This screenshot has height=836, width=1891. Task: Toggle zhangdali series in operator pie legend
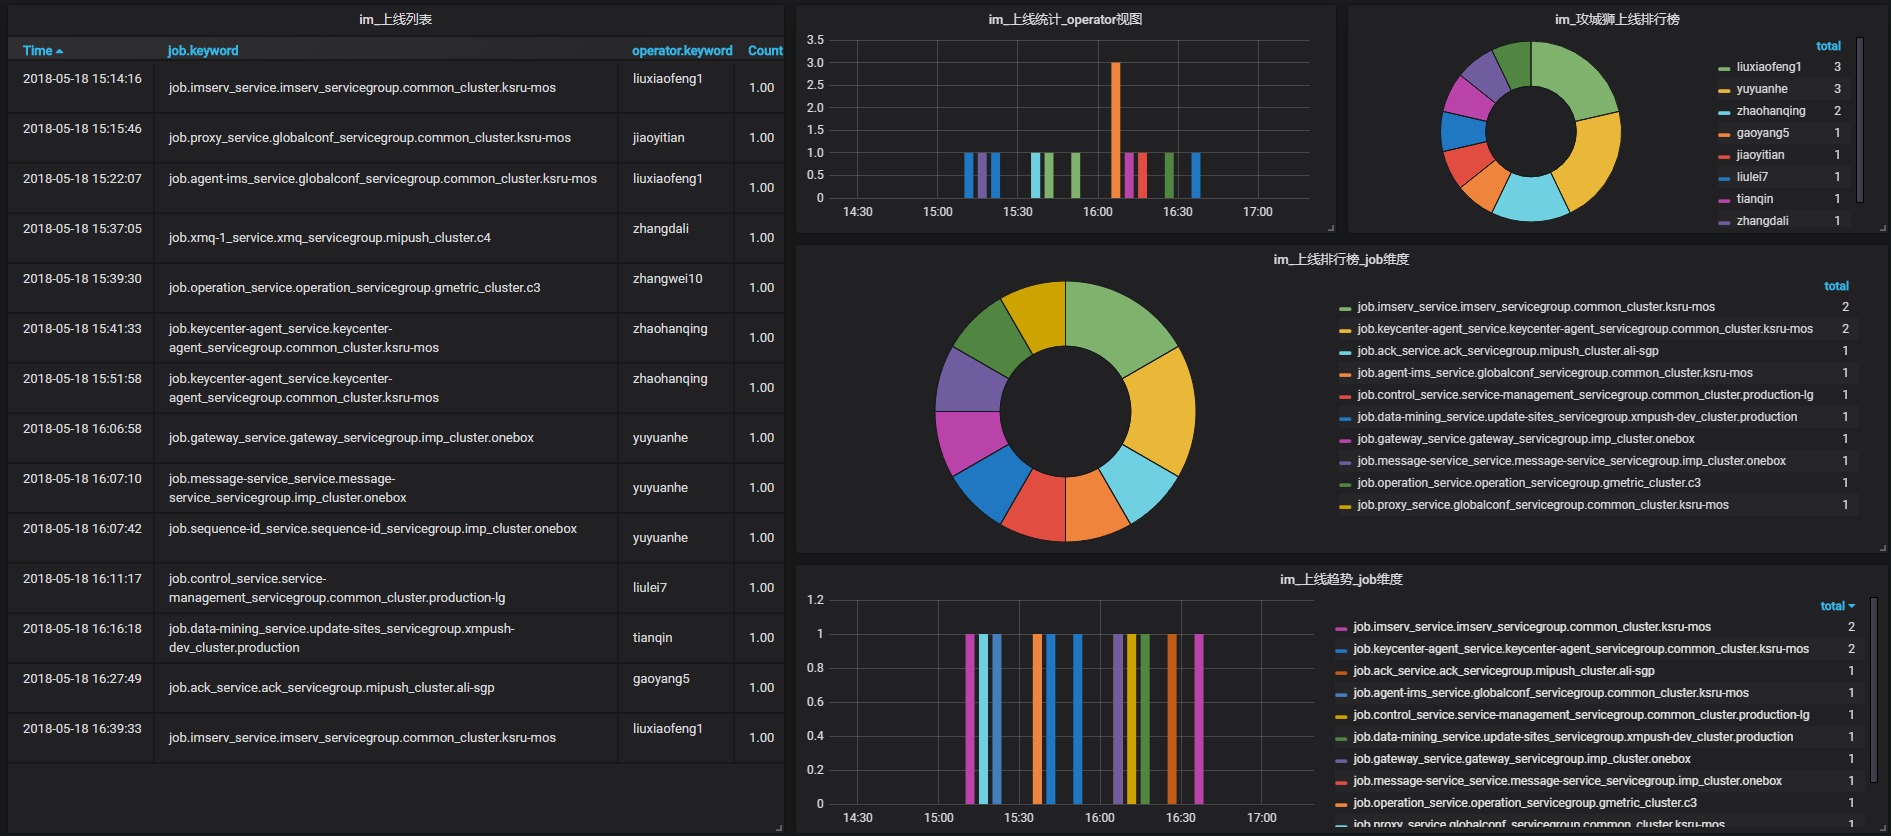(1762, 221)
